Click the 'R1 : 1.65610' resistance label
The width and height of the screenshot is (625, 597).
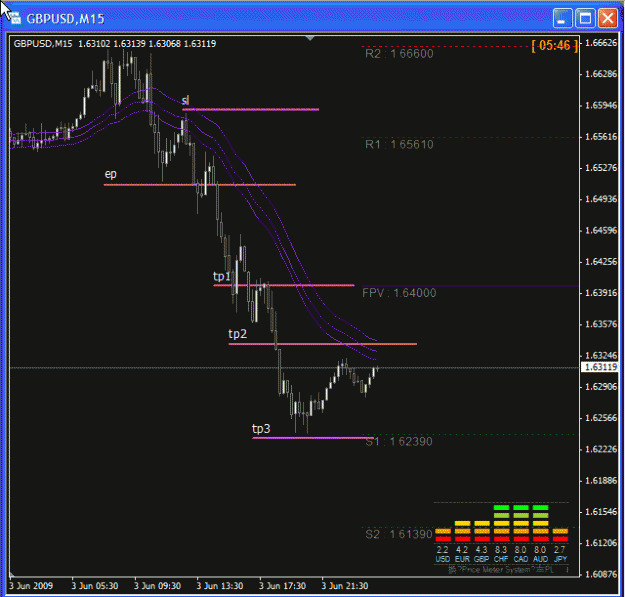pos(399,144)
